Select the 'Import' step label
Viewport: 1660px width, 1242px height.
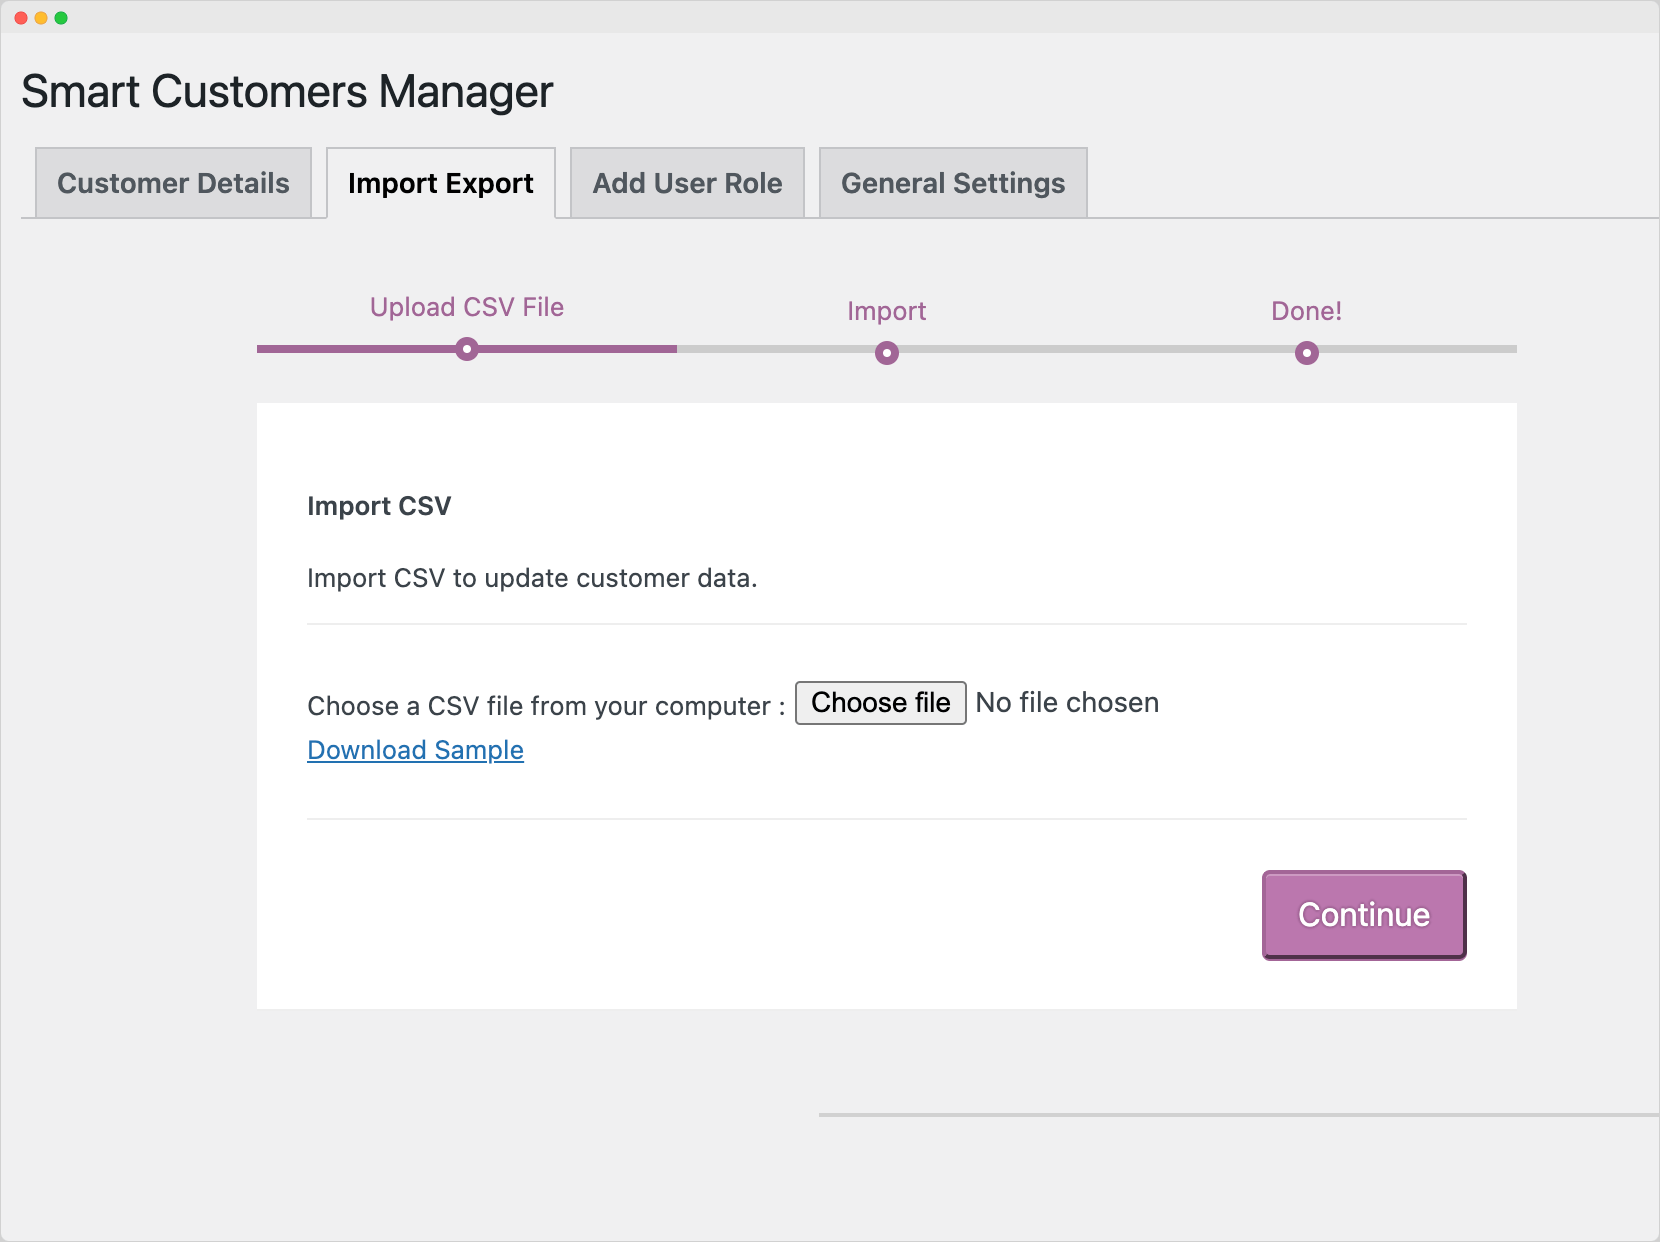[887, 311]
